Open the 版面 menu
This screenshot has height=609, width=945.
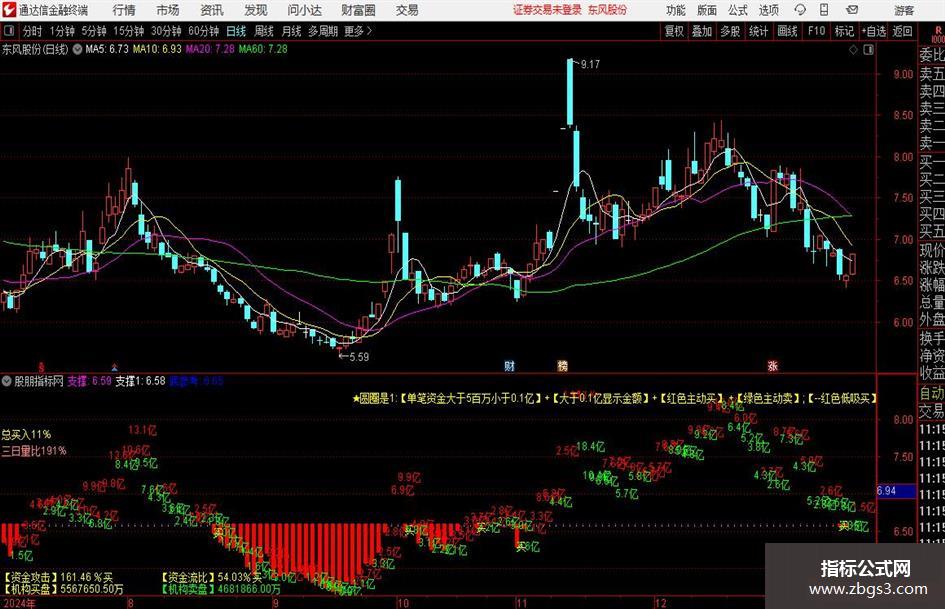[707, 10]
